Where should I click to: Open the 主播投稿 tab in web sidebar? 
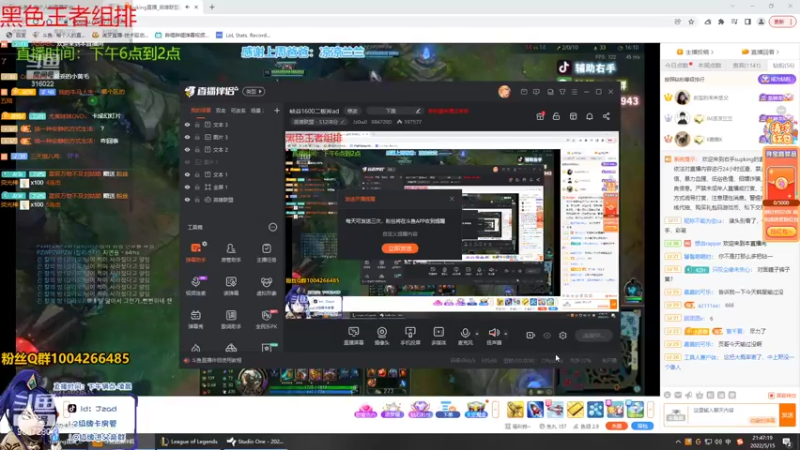pos(694,52)
